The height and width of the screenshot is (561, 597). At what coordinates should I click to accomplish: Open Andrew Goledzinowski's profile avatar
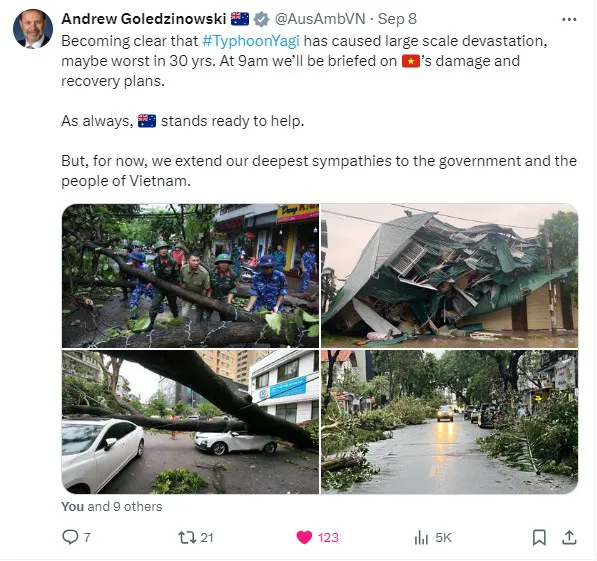coord(33,29)
